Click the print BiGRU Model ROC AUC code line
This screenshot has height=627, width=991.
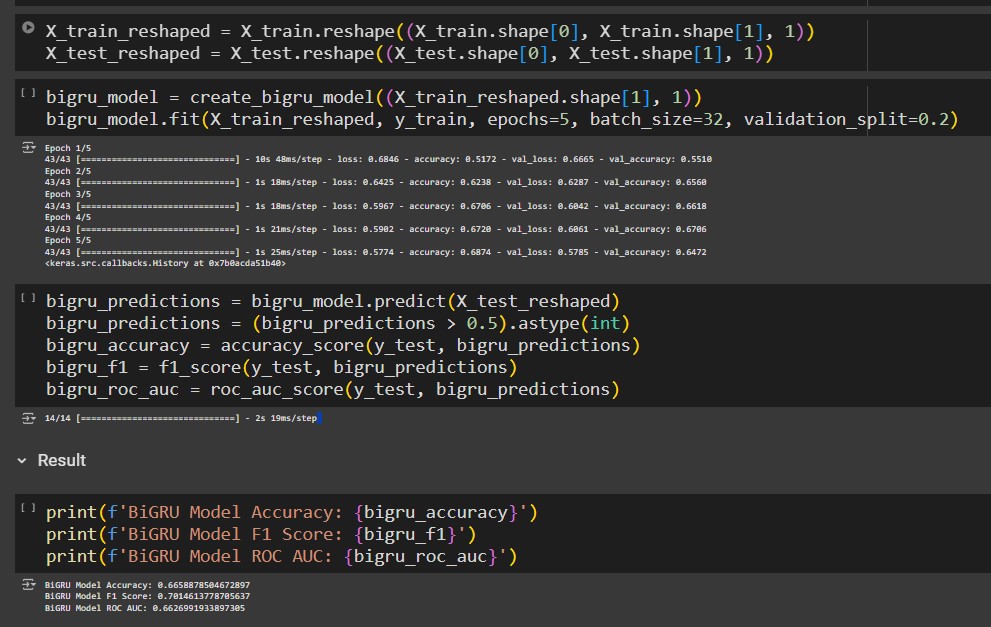coord(281,557)
